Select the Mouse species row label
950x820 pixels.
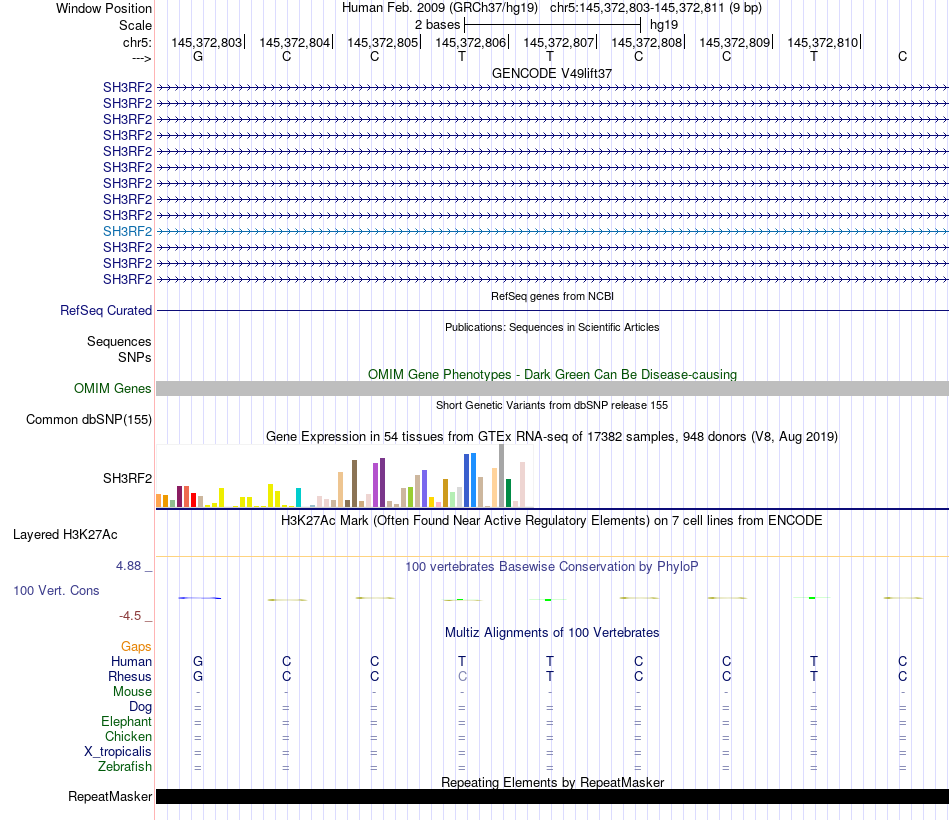pos(132,692)
